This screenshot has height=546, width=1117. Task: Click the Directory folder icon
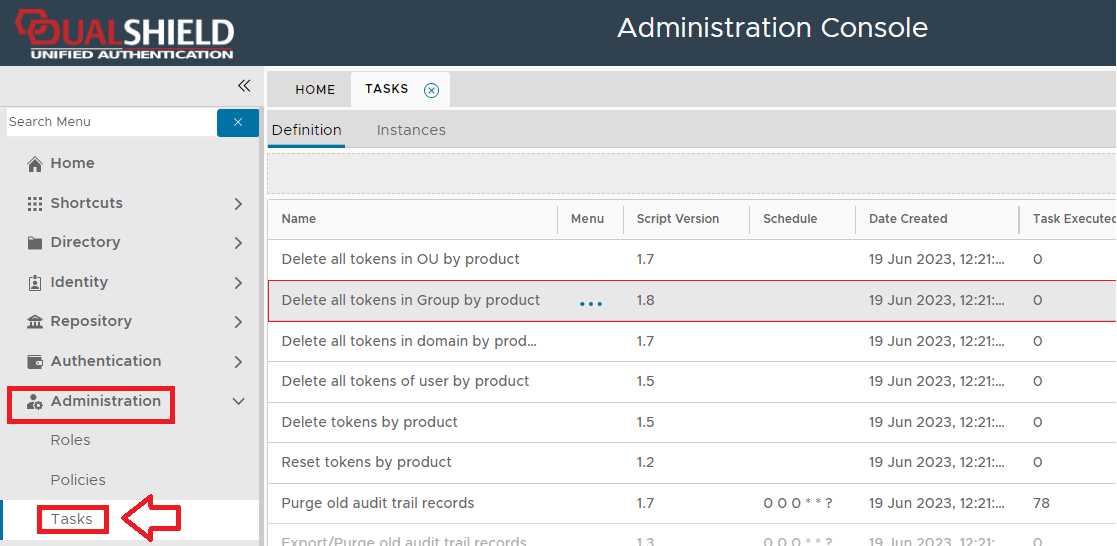[x=35, y=243]
